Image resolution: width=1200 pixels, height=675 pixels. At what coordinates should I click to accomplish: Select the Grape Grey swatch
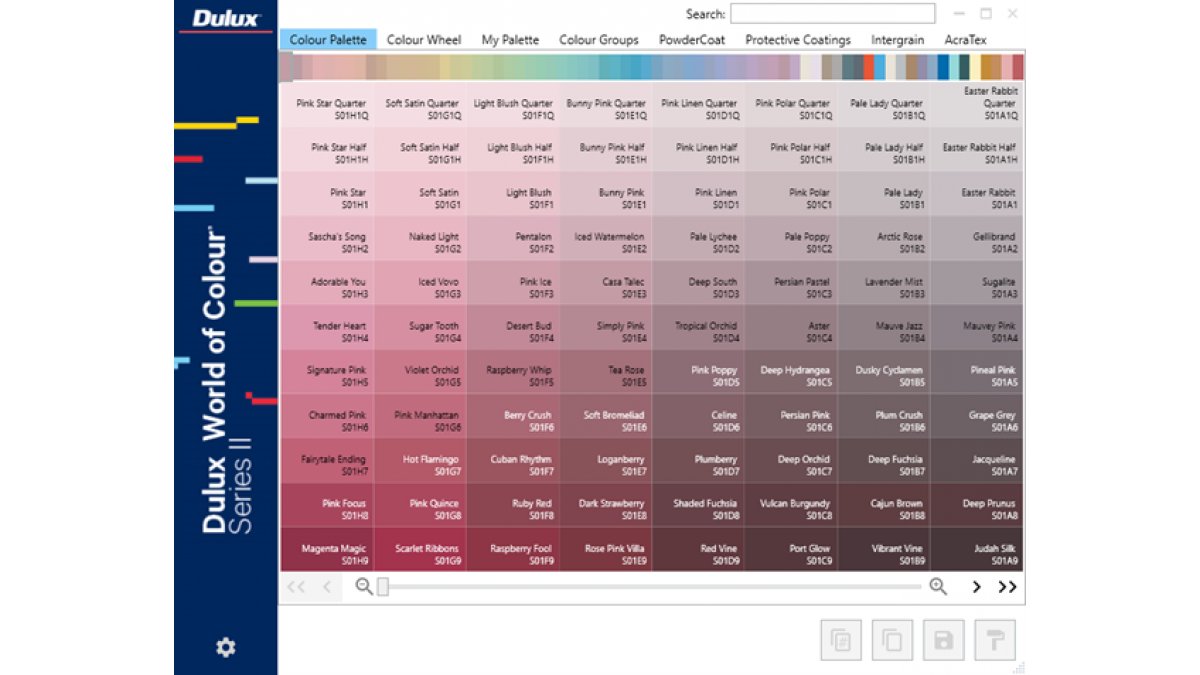pyautogui.click(x=977, y=416)
